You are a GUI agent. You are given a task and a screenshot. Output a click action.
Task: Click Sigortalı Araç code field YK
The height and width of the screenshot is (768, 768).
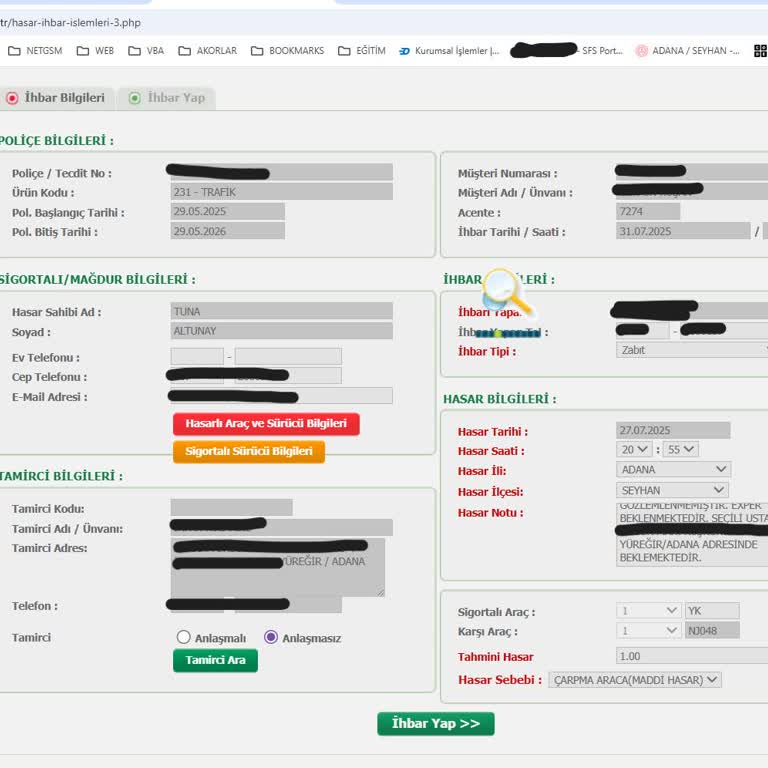click(x=712, y=611)
